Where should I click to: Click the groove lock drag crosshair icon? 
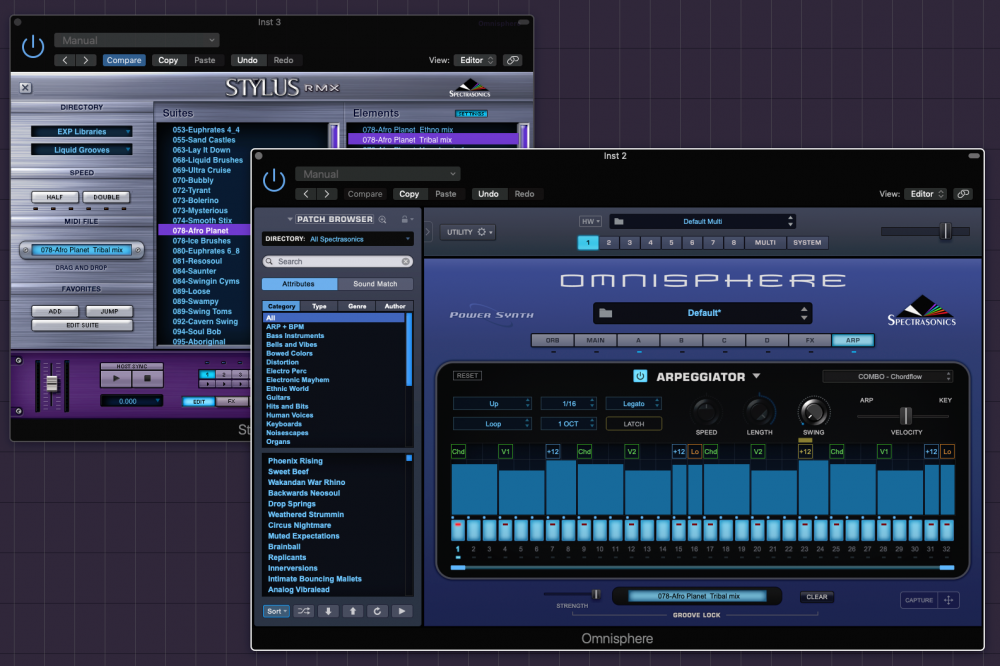click(x=948, y=600)
